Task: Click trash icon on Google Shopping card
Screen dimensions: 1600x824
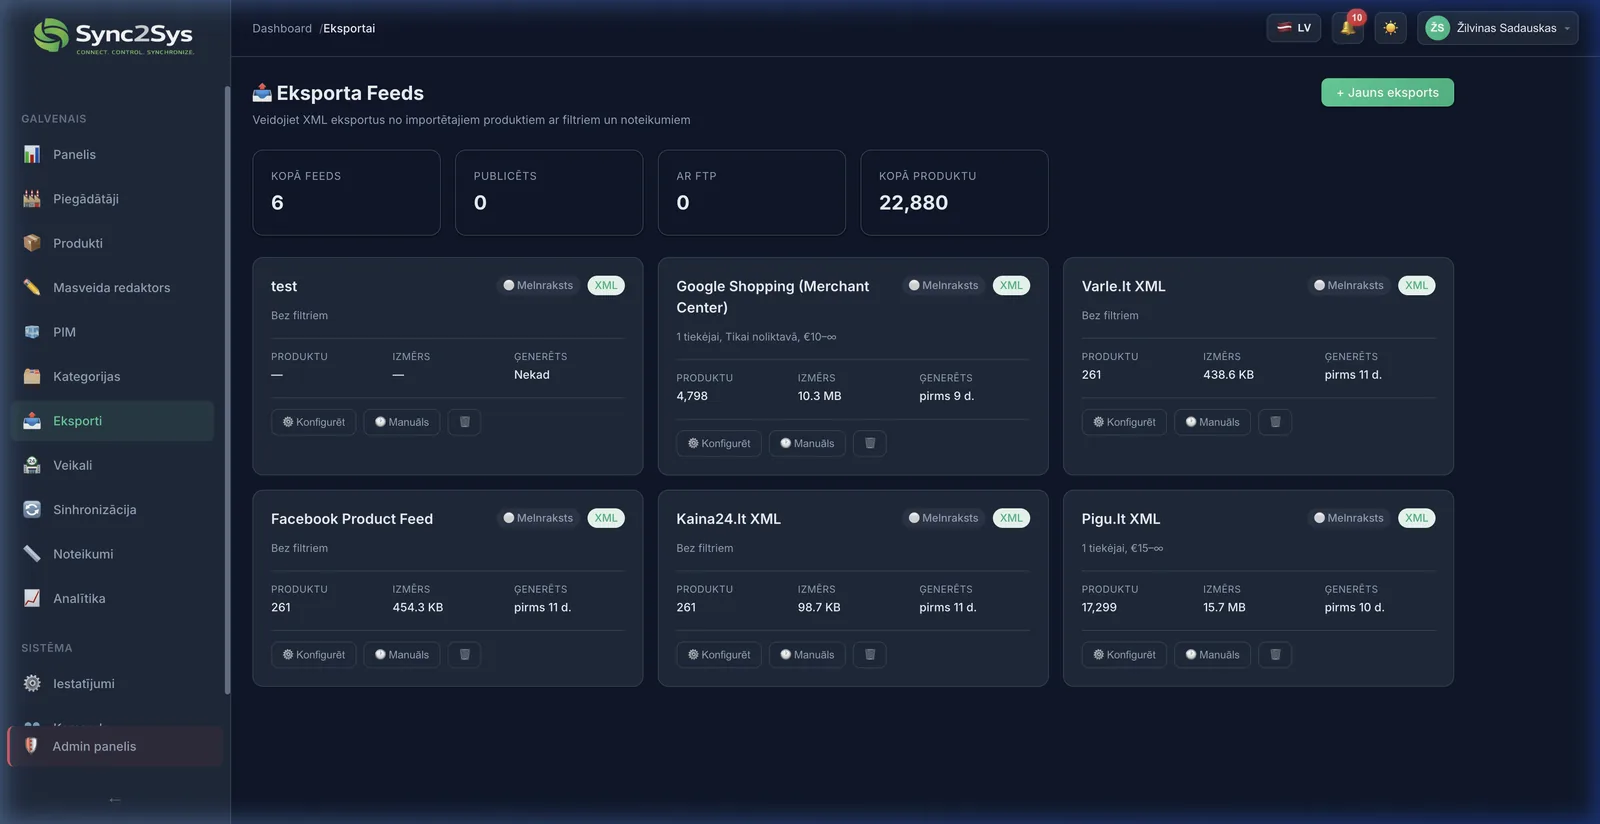Action: click(869, 443)
